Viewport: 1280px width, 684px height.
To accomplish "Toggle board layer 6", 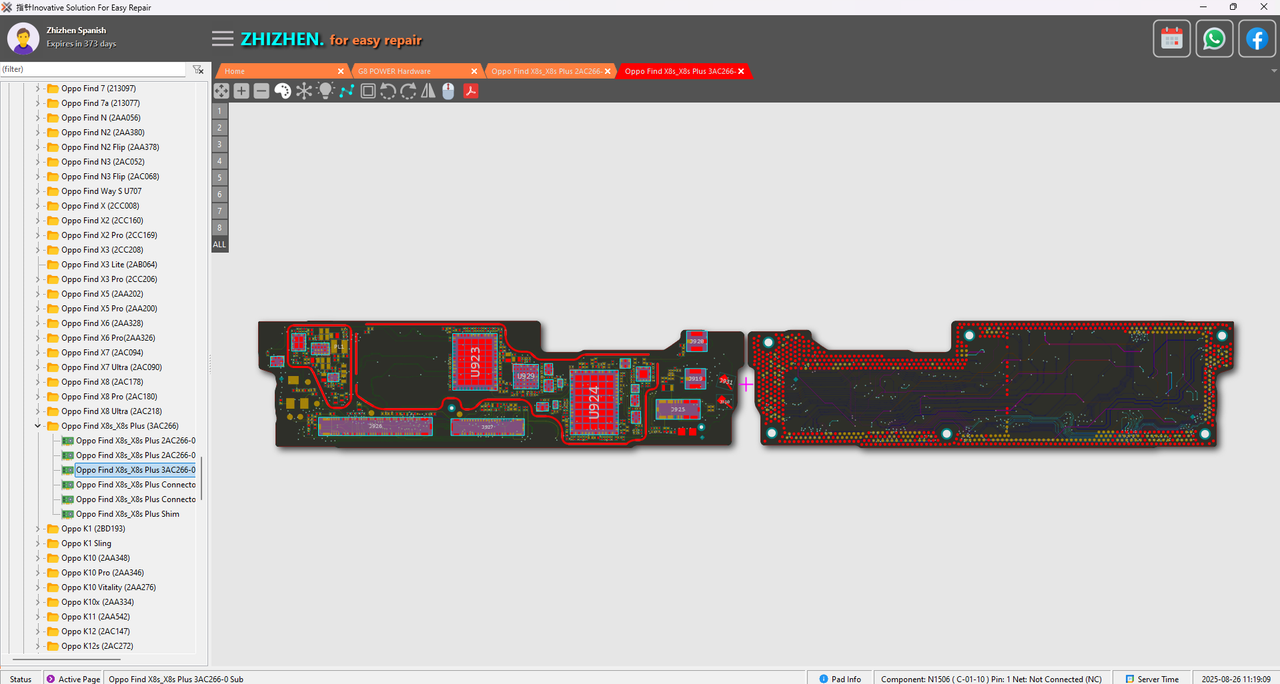I will point(220,194).
